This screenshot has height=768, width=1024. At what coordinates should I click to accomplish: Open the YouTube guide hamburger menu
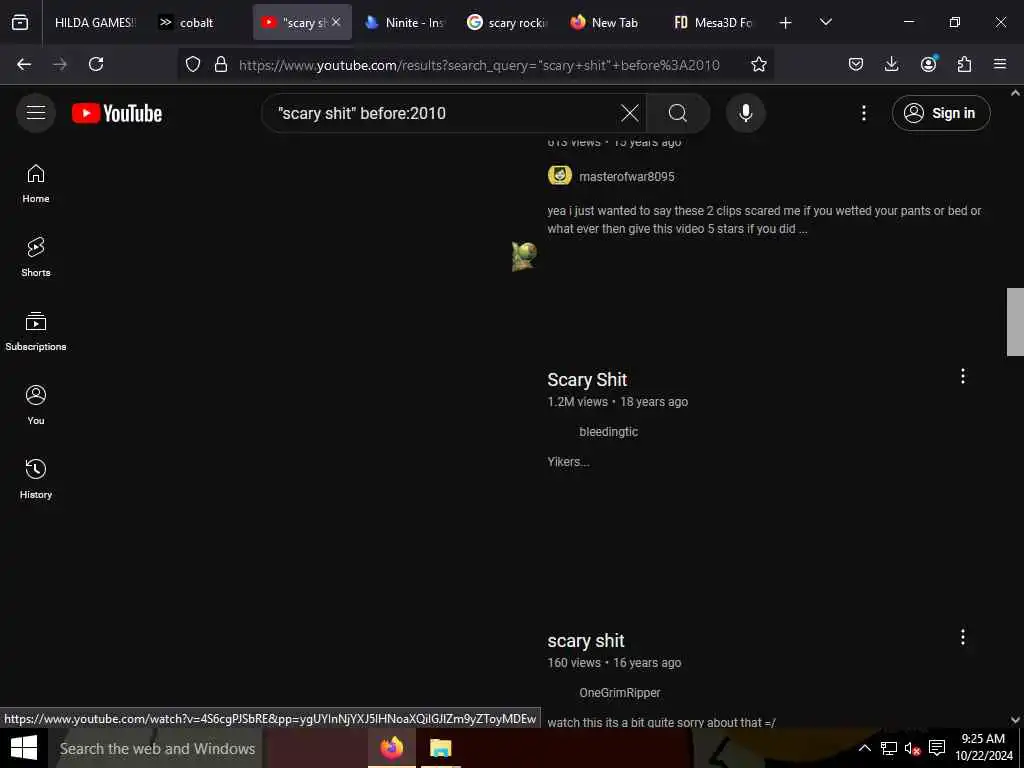[x=36, y=113]
